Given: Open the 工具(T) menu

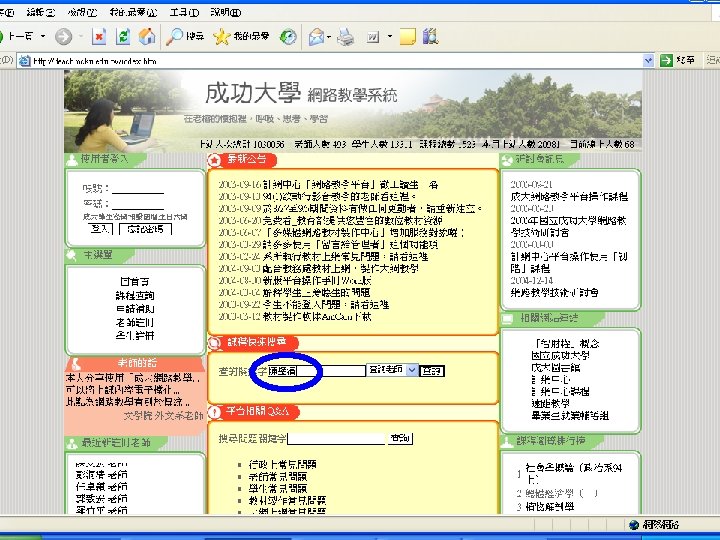Looking at the screenshot, I should (x=184, y=12).
